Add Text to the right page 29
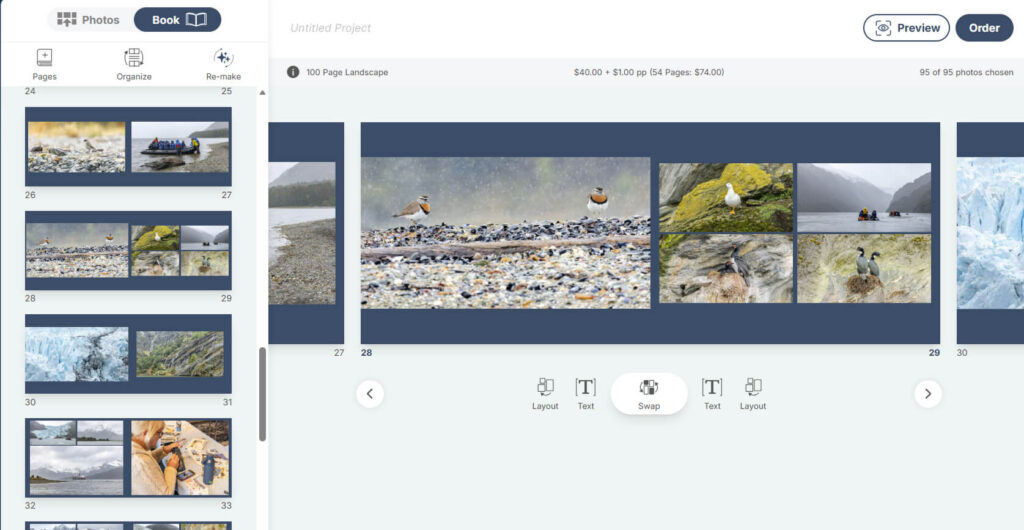 [x=712, y=394]
